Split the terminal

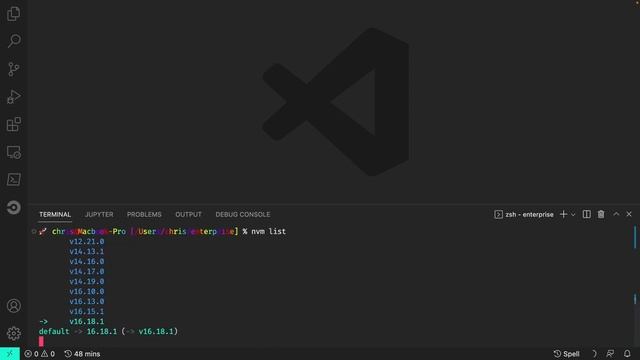point(587,214)
